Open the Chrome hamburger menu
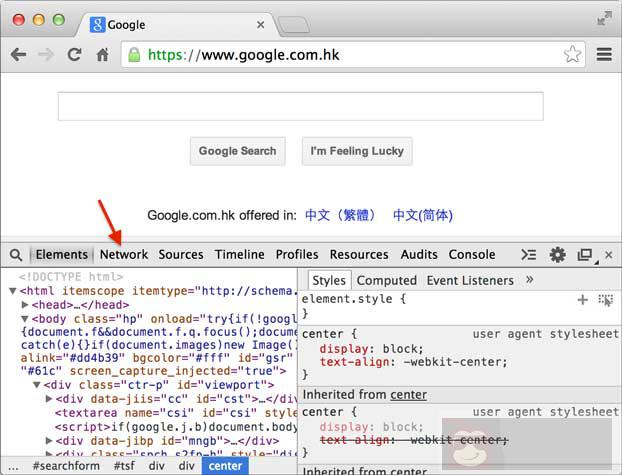622x475 pixels. point(604,54)
